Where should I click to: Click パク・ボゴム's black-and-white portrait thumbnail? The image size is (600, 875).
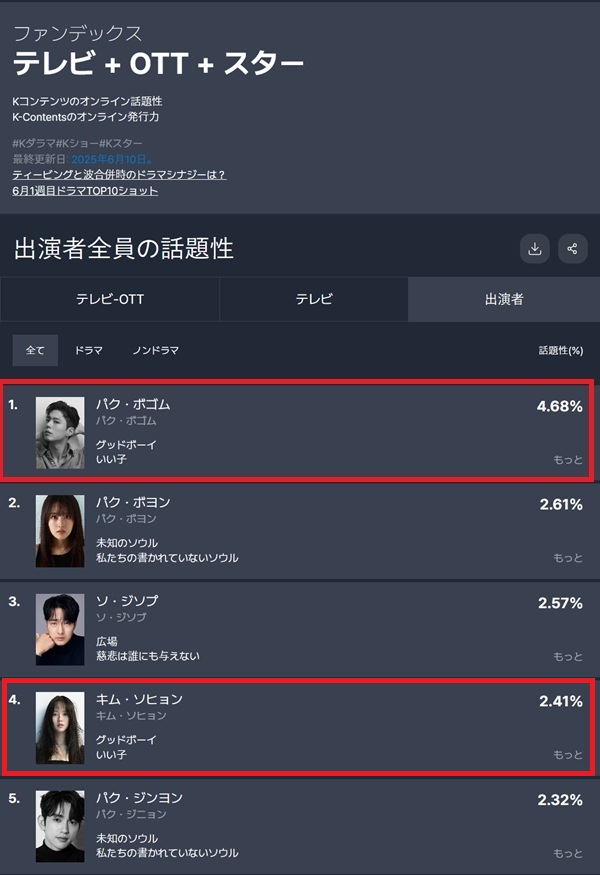tap(60, 433)
